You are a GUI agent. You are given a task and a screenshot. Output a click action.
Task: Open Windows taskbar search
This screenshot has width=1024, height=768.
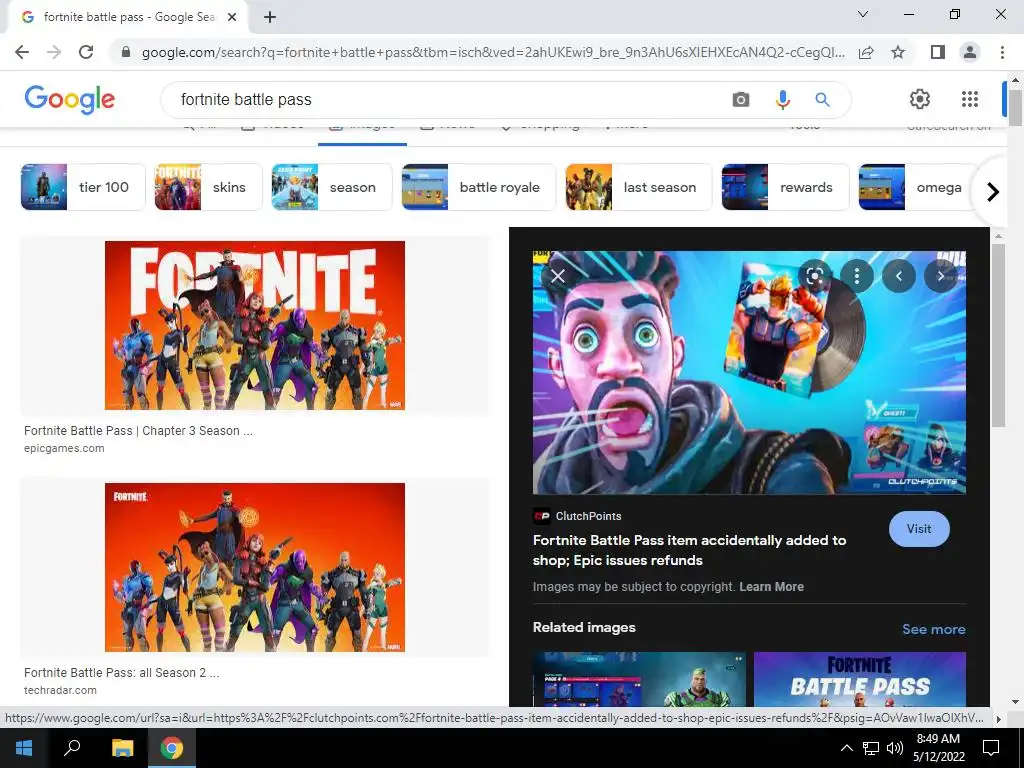click(72, 748)
